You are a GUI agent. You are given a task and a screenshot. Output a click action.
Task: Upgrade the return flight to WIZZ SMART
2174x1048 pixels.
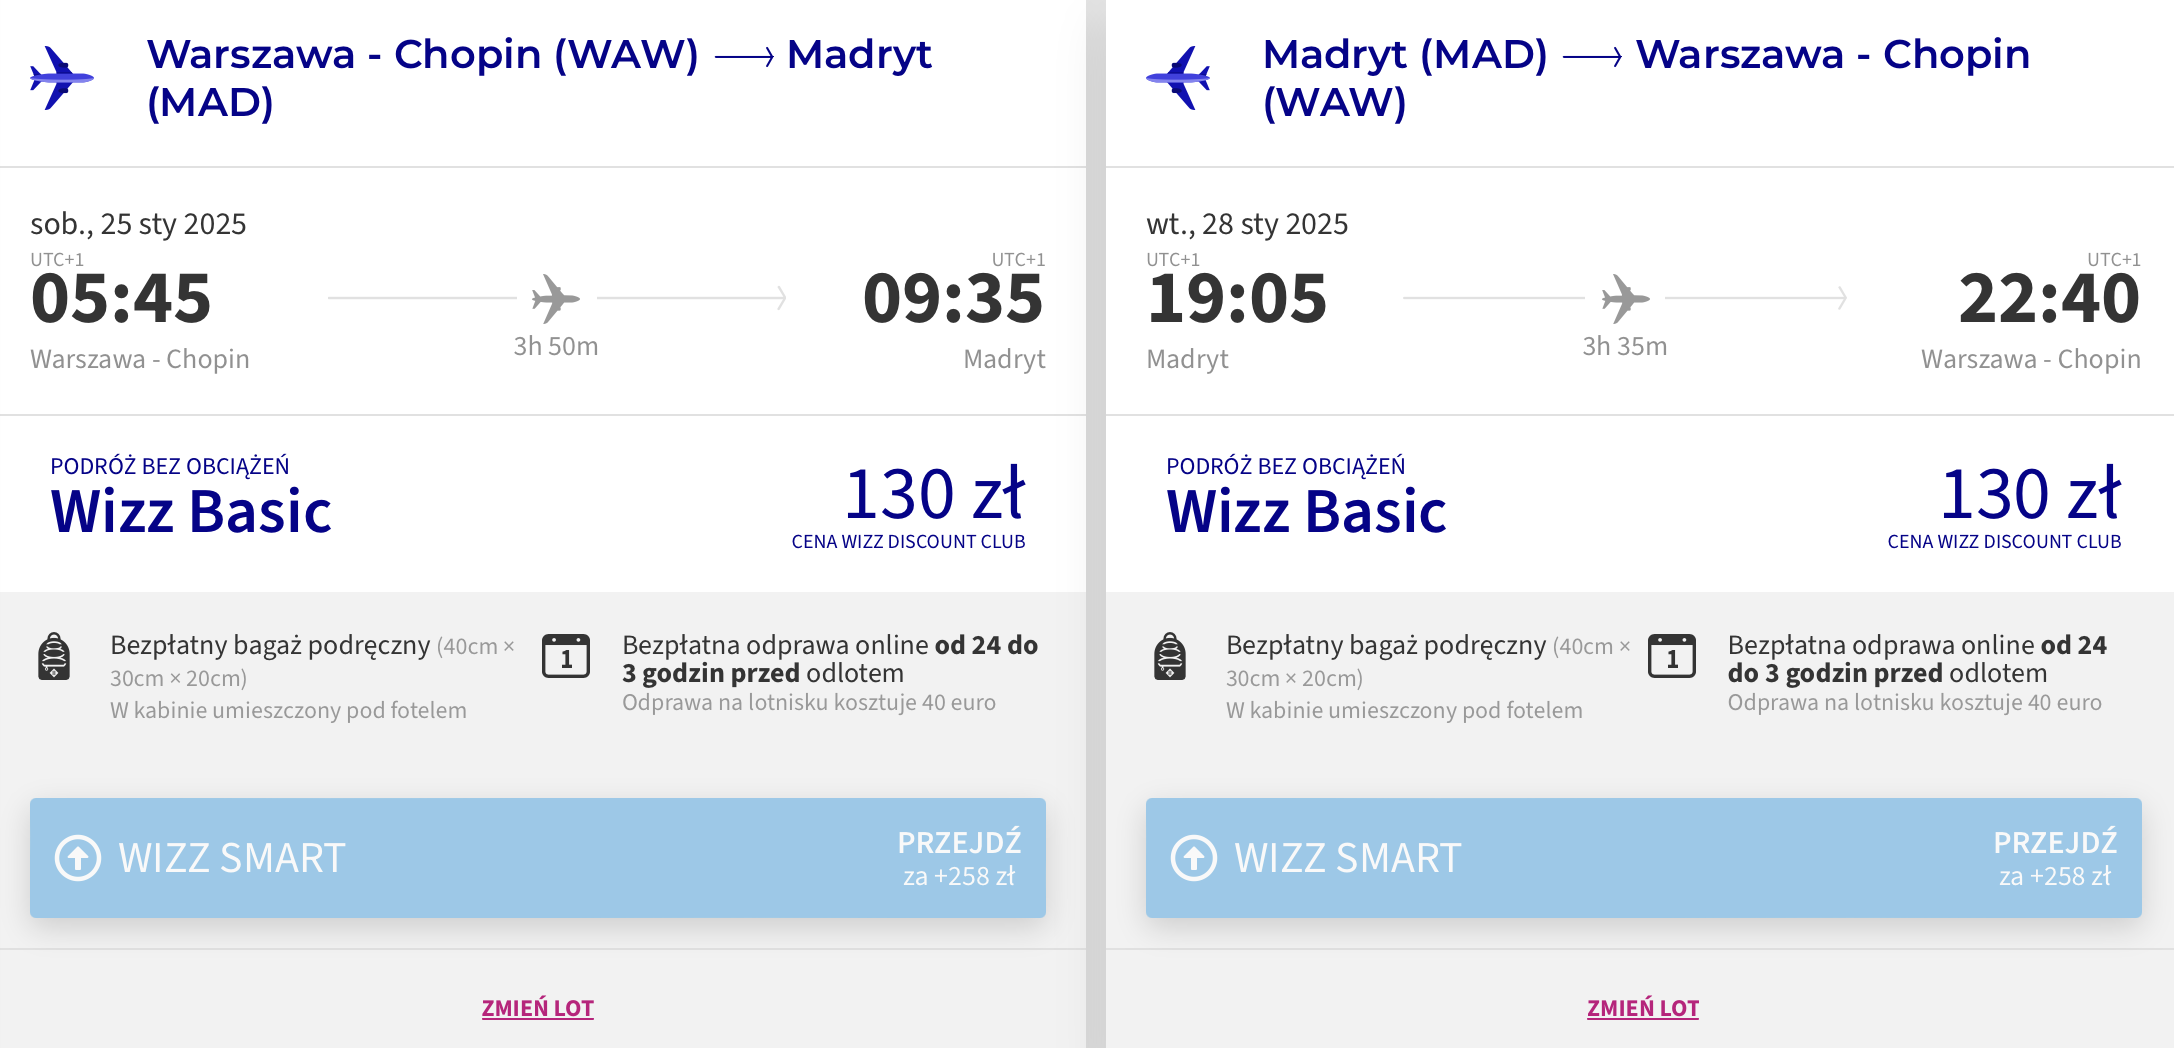(x=1644, y=858)
